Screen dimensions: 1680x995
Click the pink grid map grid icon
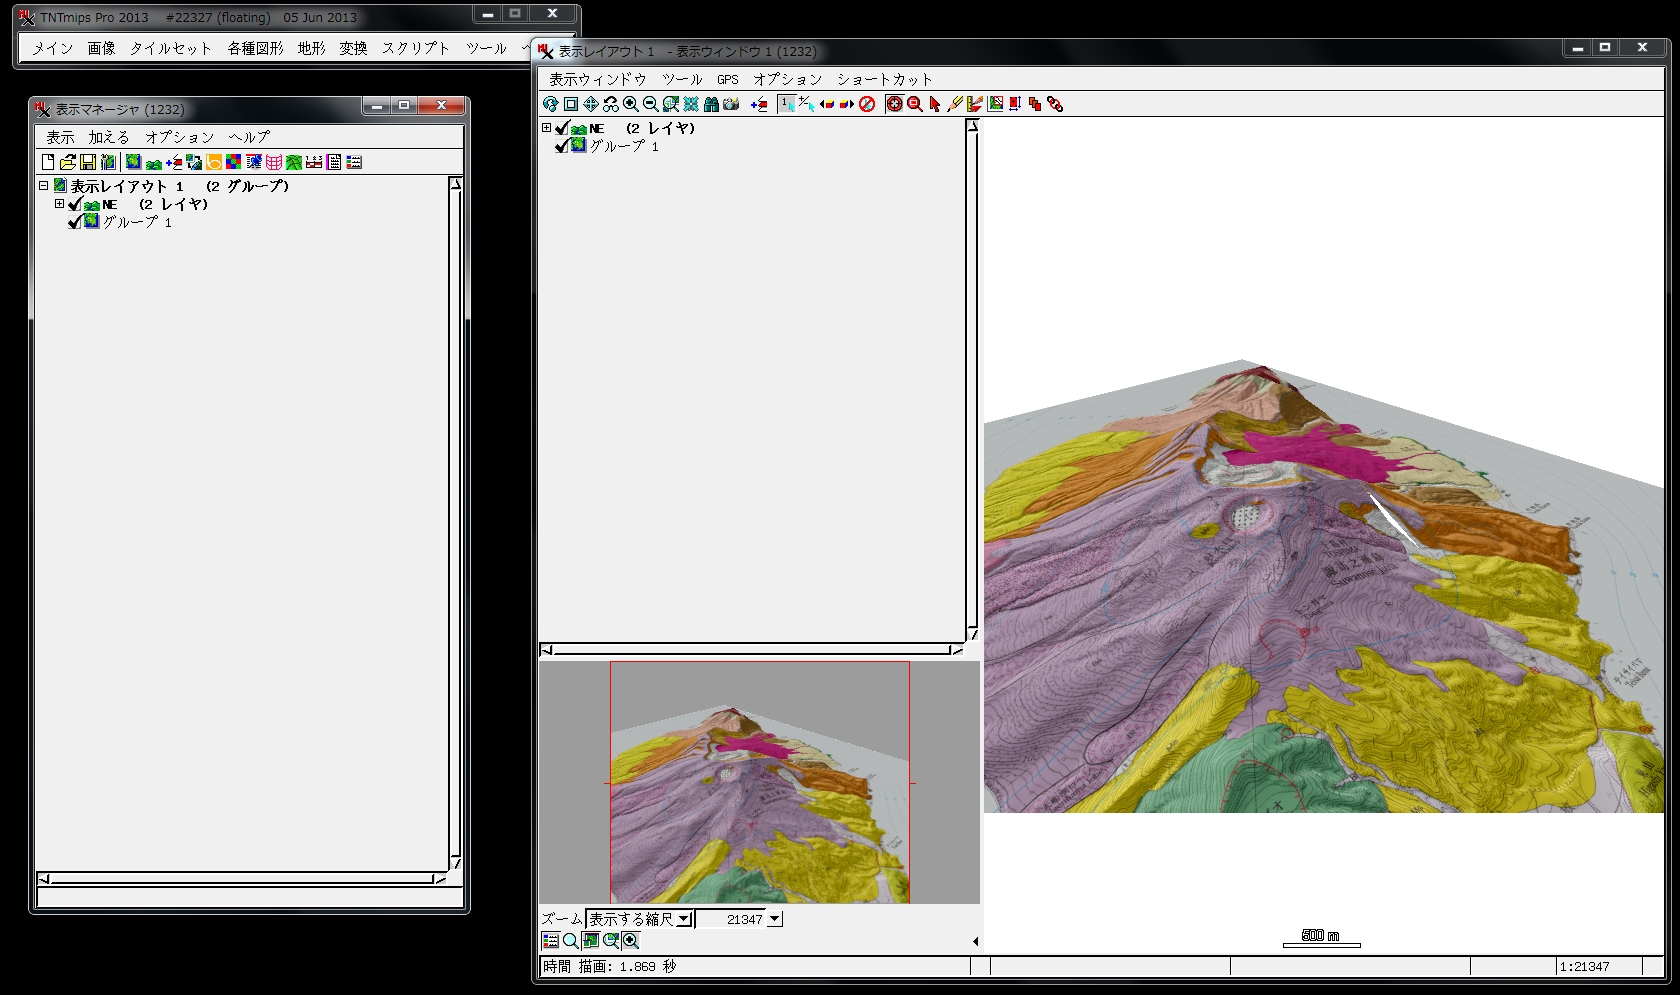tap(274, 162)
